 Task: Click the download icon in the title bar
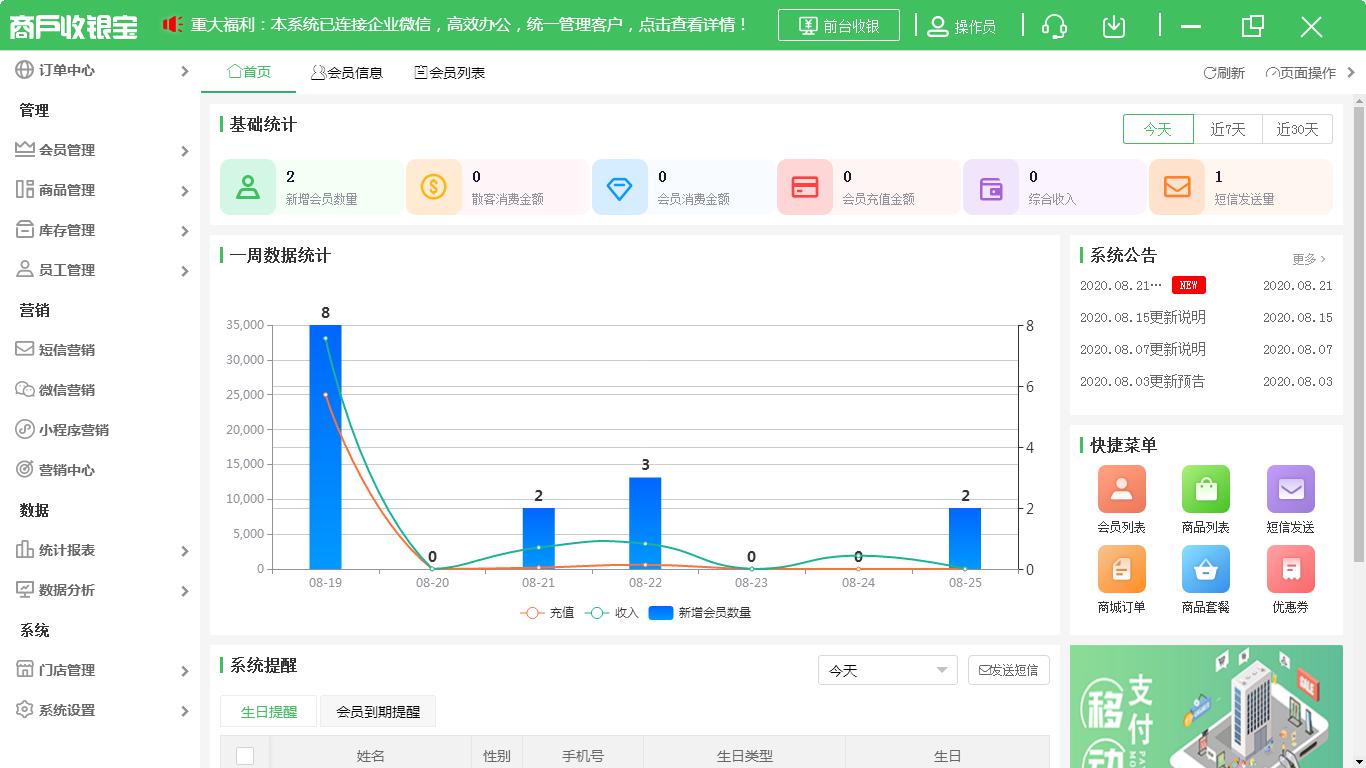click(x=1114, y=26)
